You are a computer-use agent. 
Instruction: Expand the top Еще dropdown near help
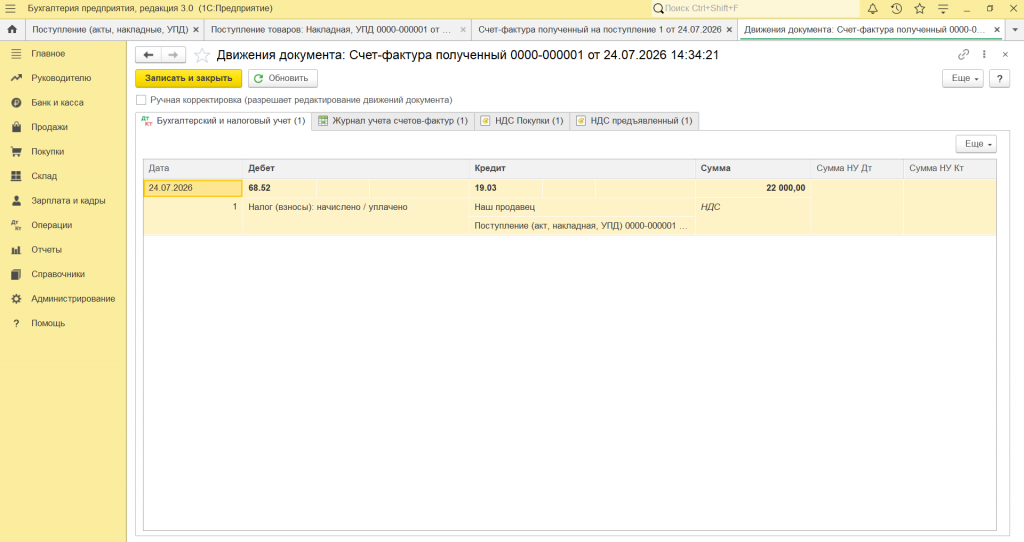[963, 78]
